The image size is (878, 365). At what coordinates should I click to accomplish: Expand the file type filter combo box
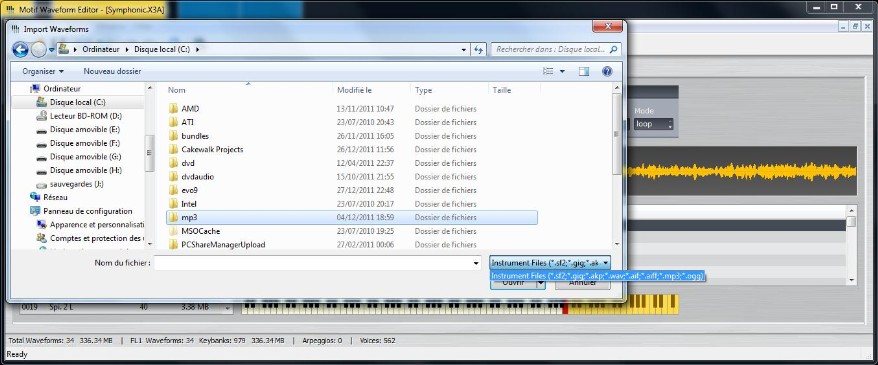(x=550, y=263)
